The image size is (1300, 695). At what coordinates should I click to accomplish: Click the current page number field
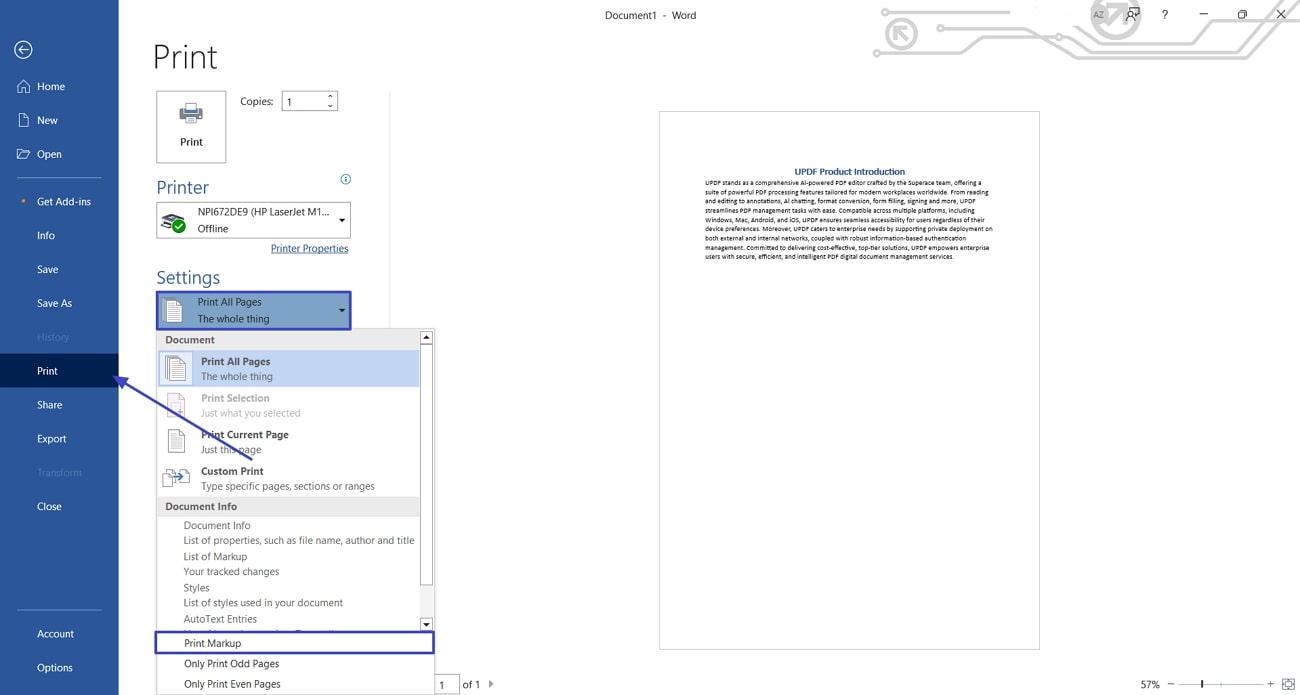pos(446,684)
